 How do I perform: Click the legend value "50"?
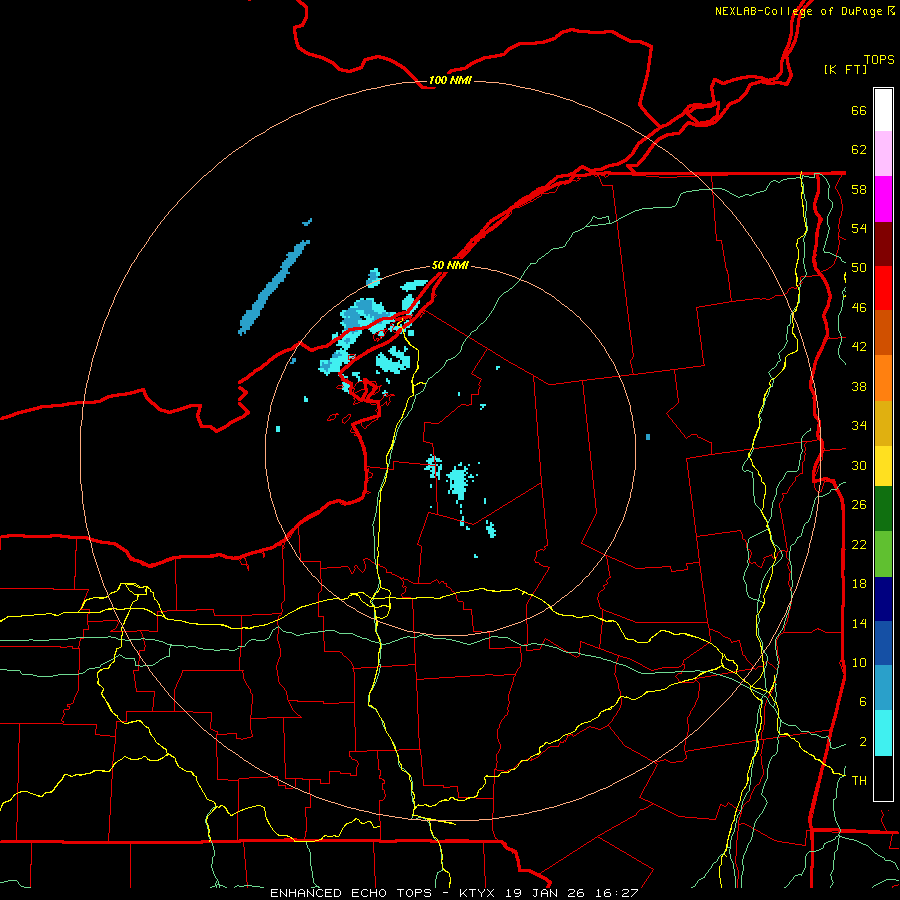859,268
